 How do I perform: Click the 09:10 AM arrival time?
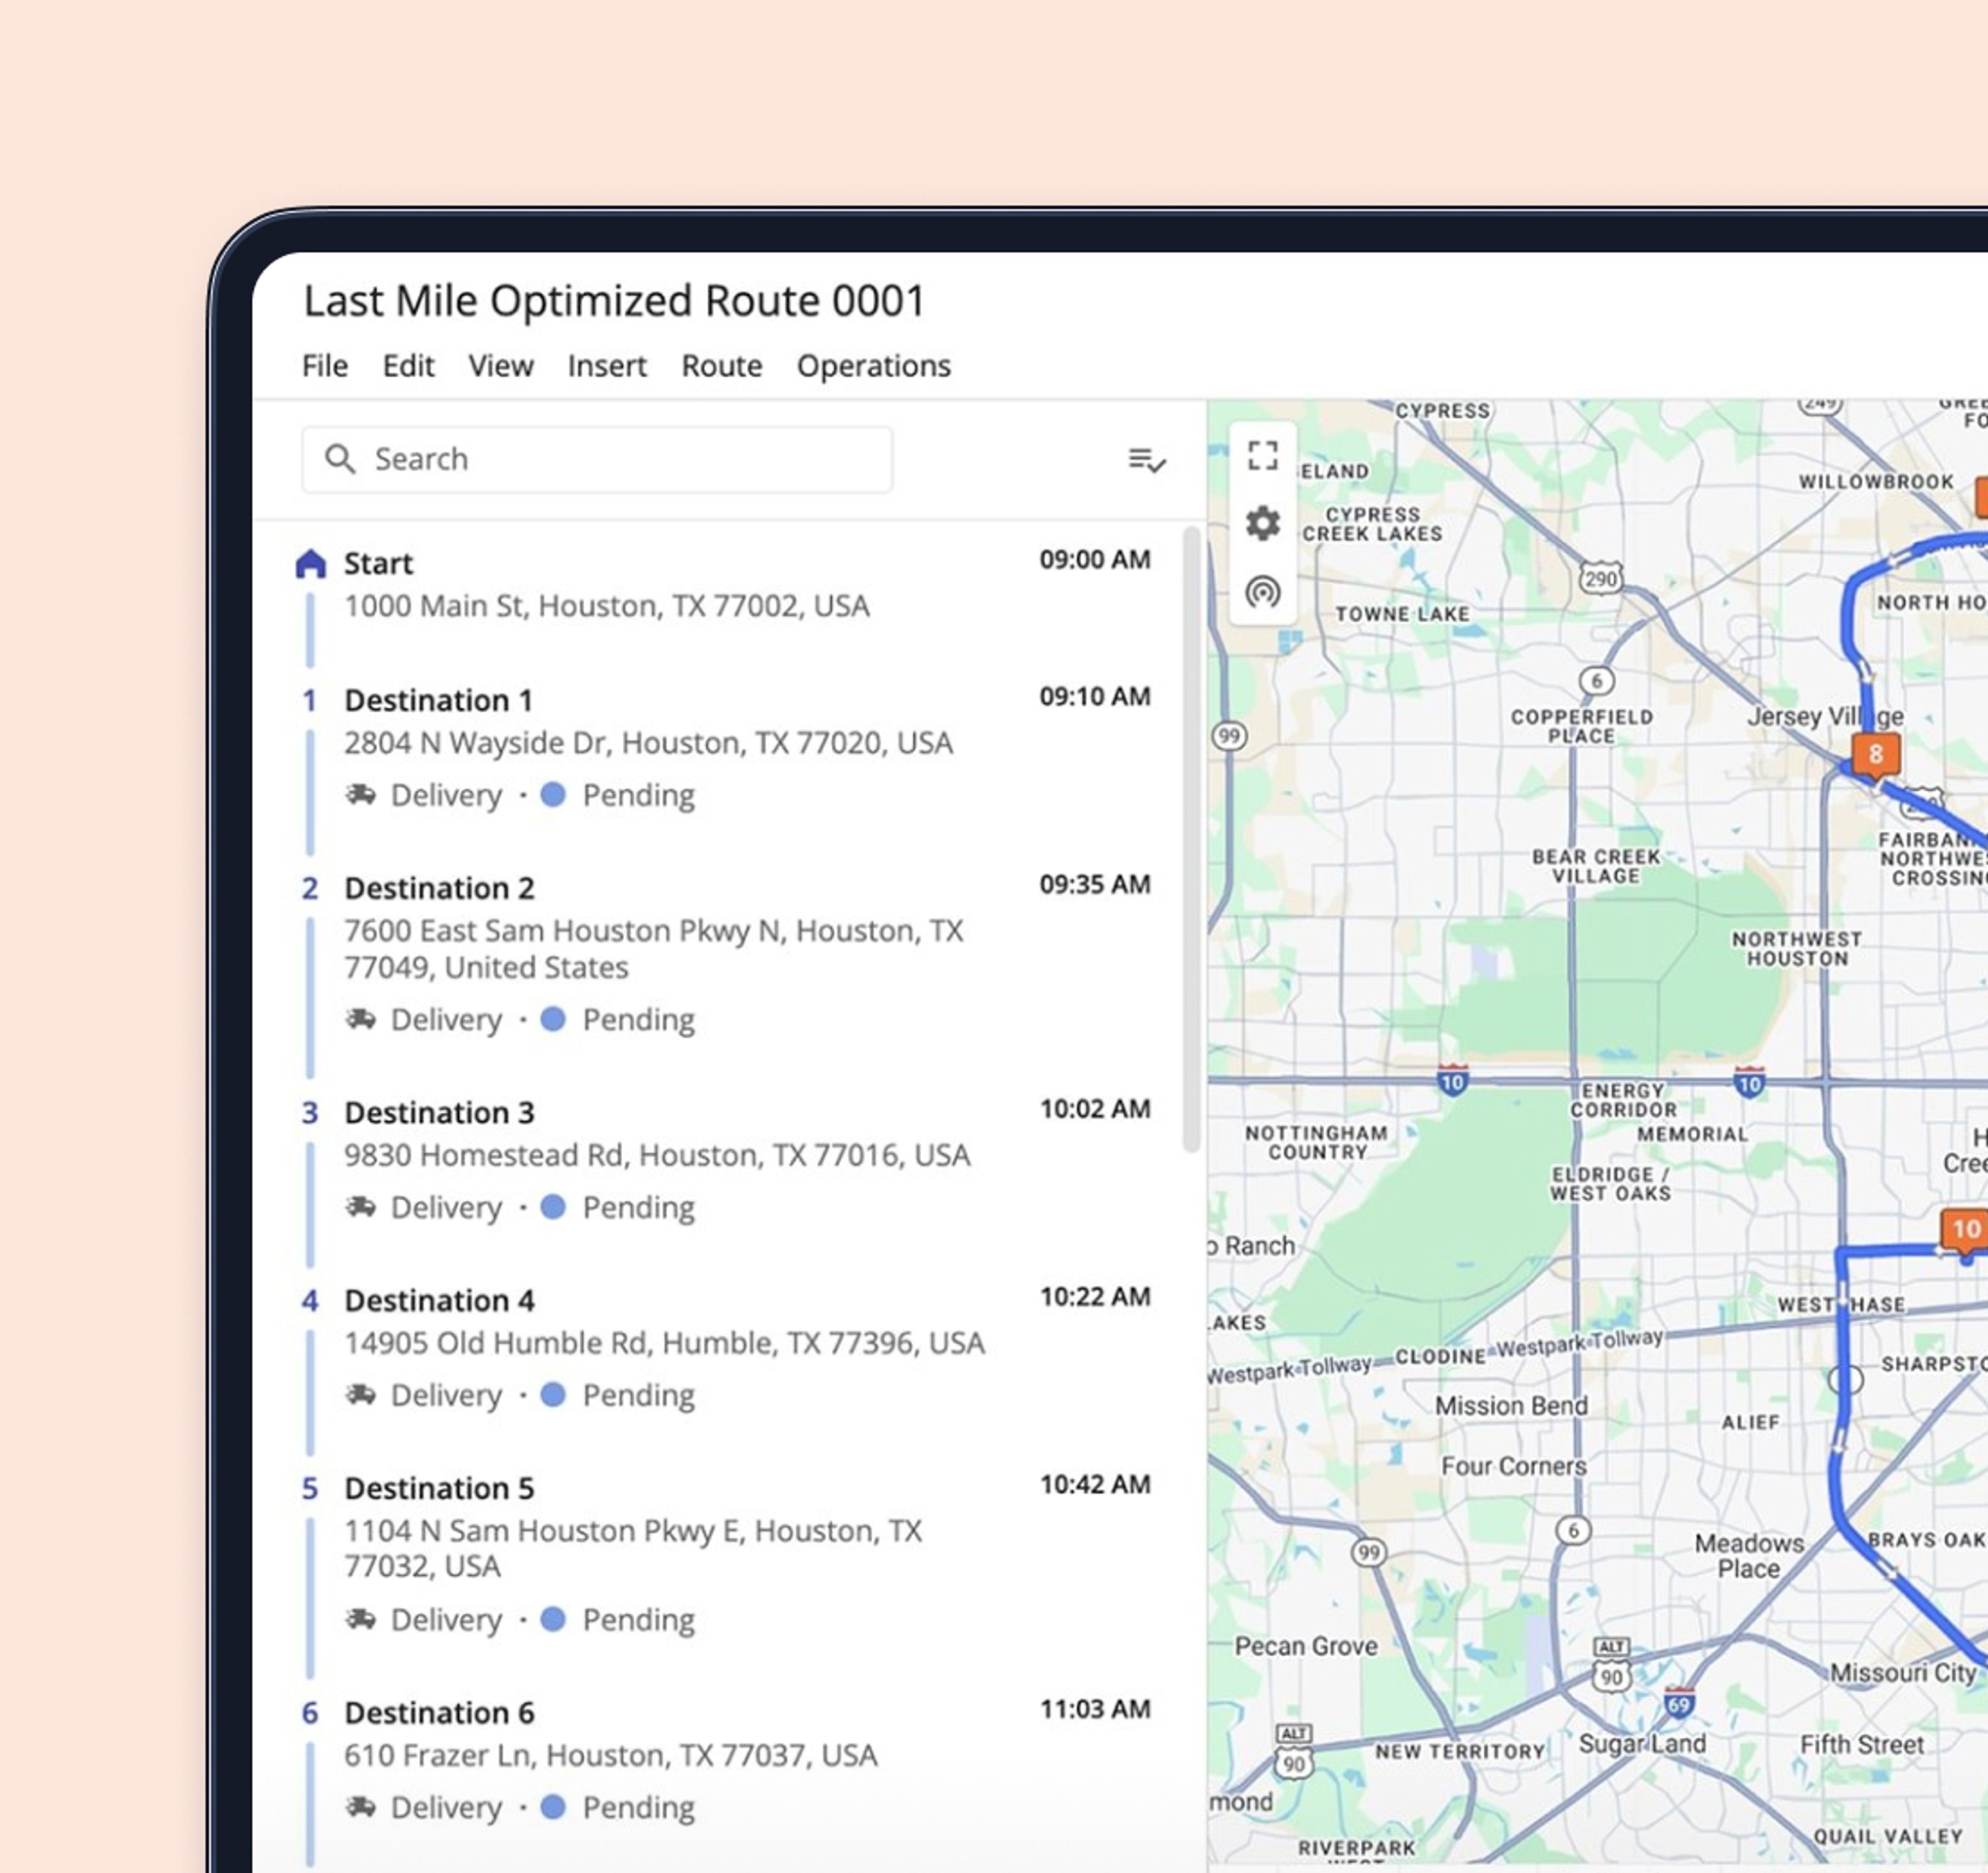1095,697
